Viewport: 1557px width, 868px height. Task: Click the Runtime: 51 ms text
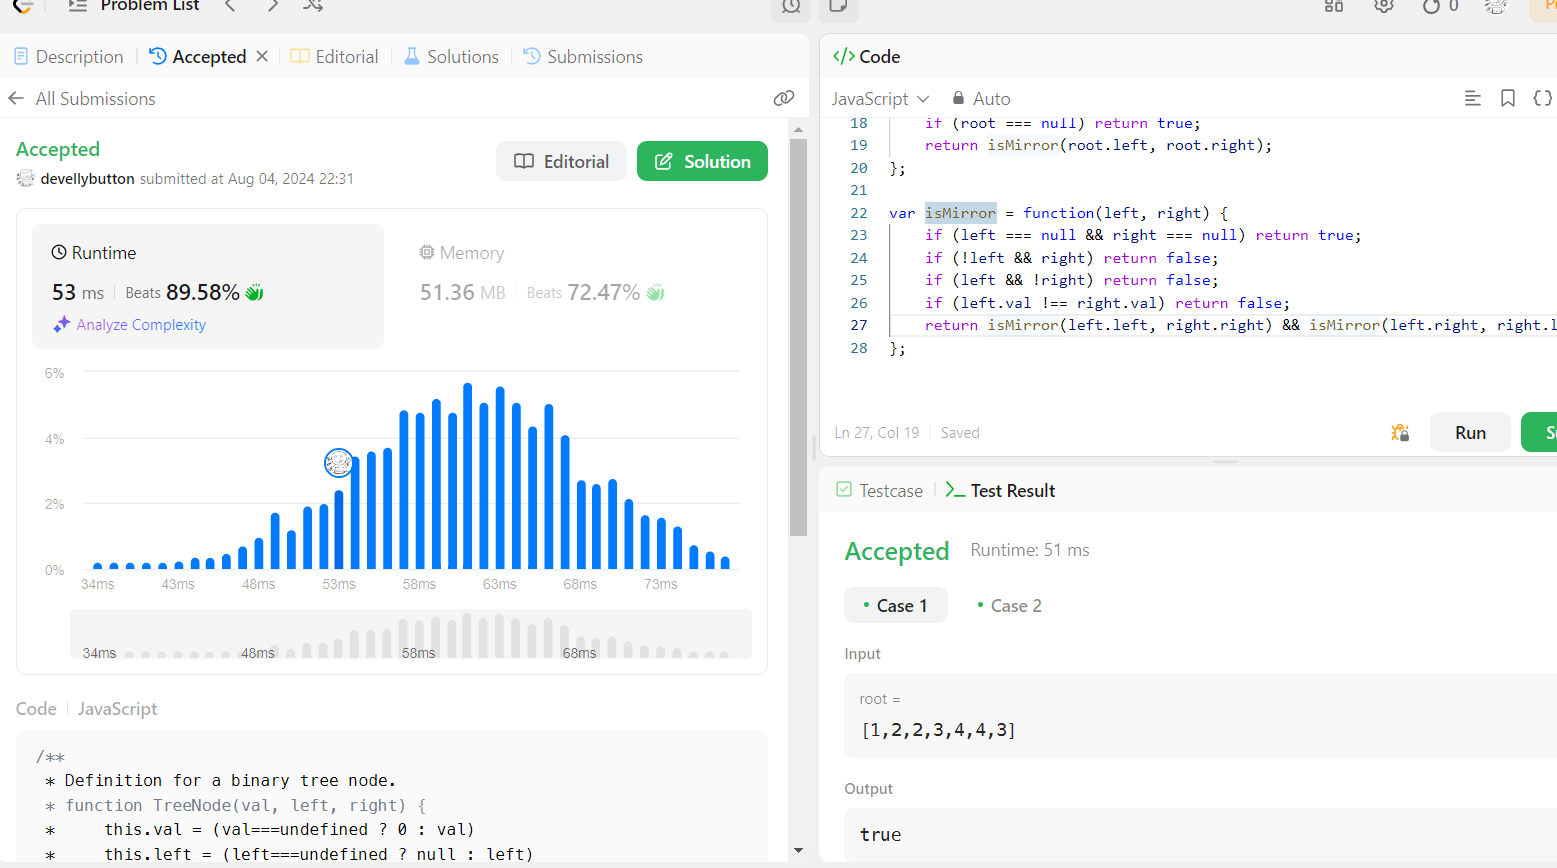point(1030,550)
